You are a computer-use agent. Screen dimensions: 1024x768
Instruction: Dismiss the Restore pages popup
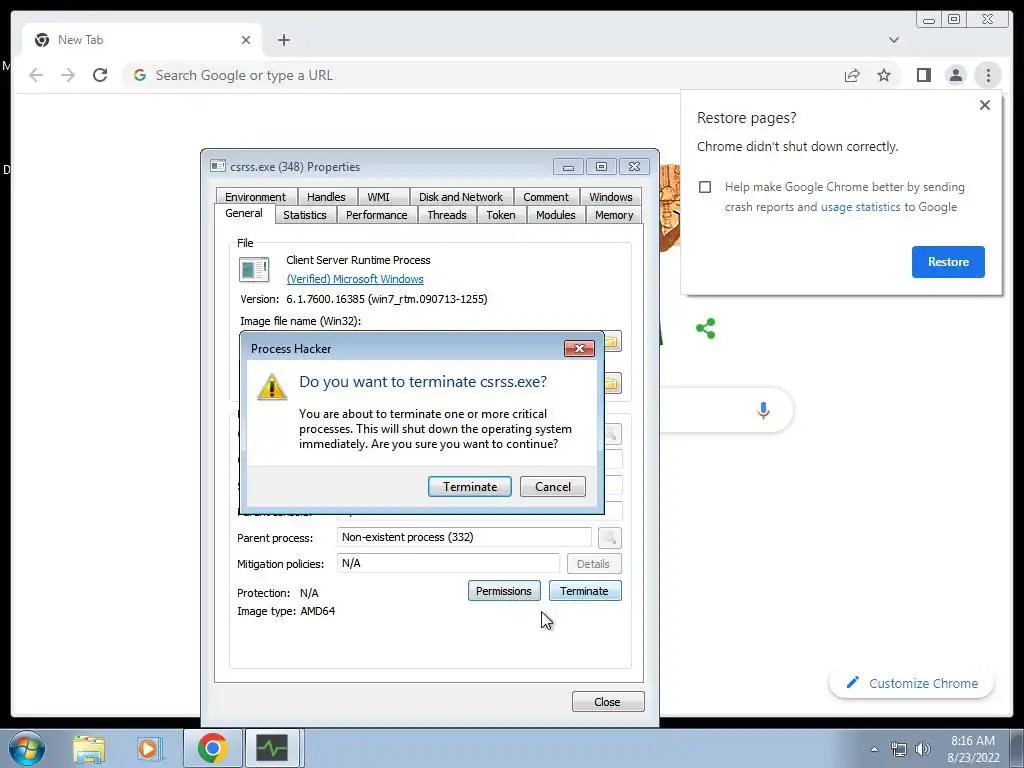click(x=985, y=105)
